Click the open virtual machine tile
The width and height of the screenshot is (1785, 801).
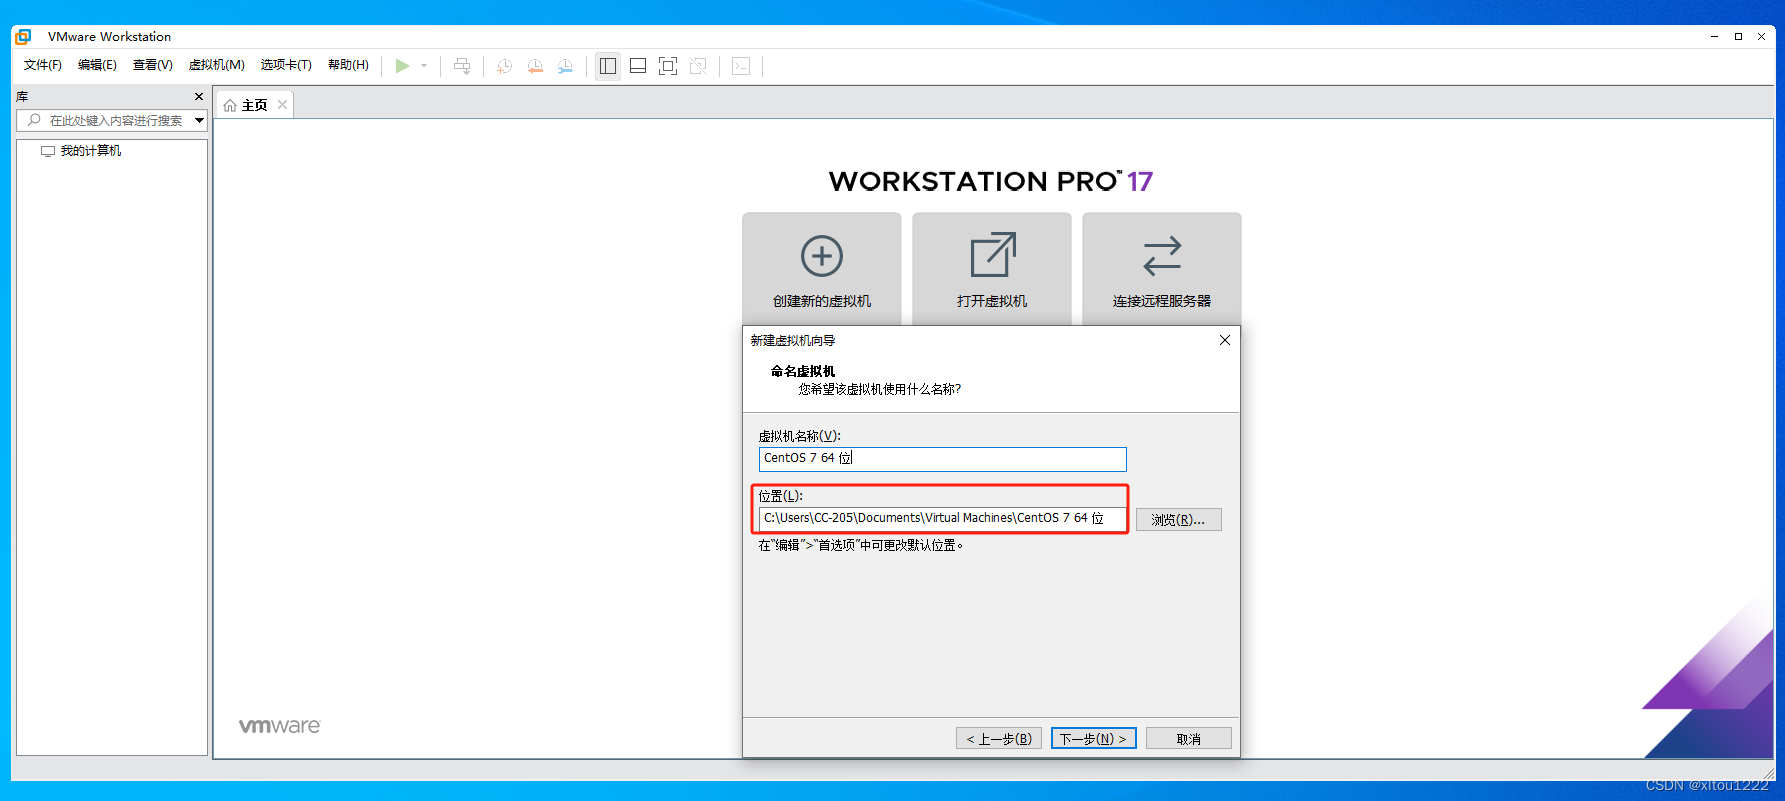pos(992,268)
